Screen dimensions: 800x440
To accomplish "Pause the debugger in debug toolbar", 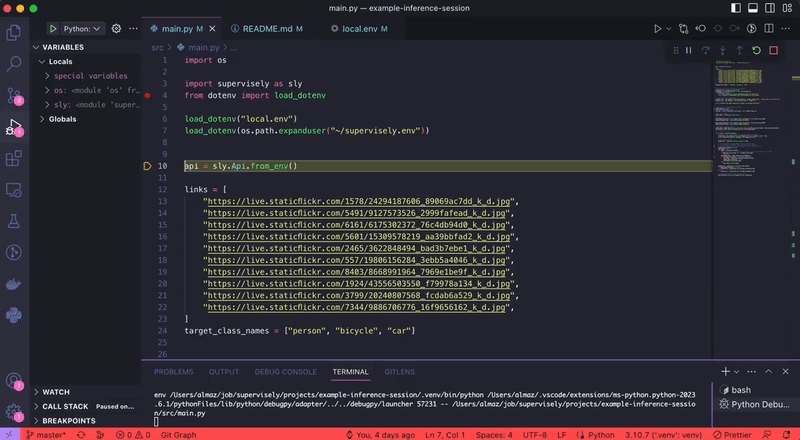I will [x=688, y=51].
